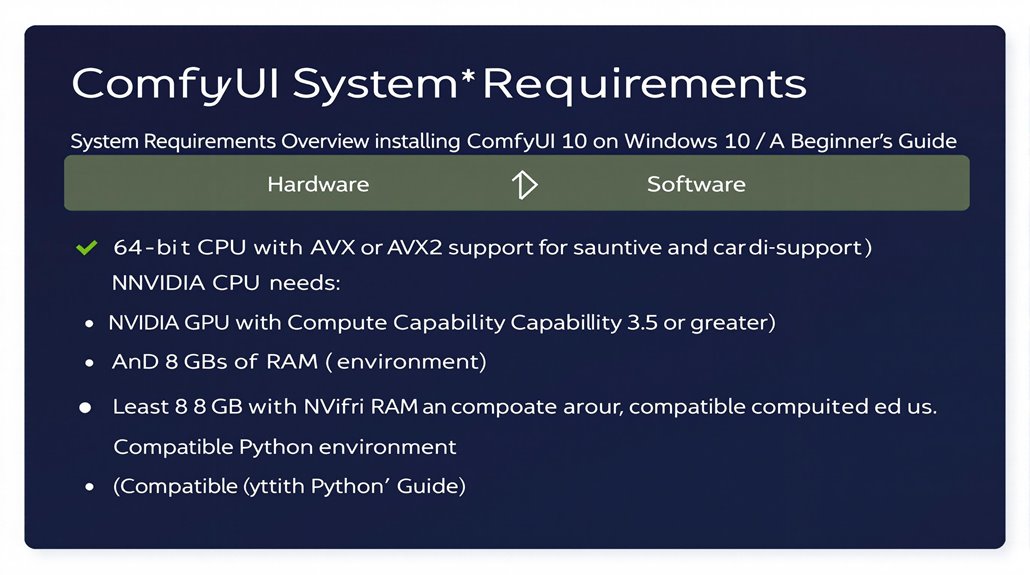Click the green checkmark beside 64-bit CPU

[87, 248]
